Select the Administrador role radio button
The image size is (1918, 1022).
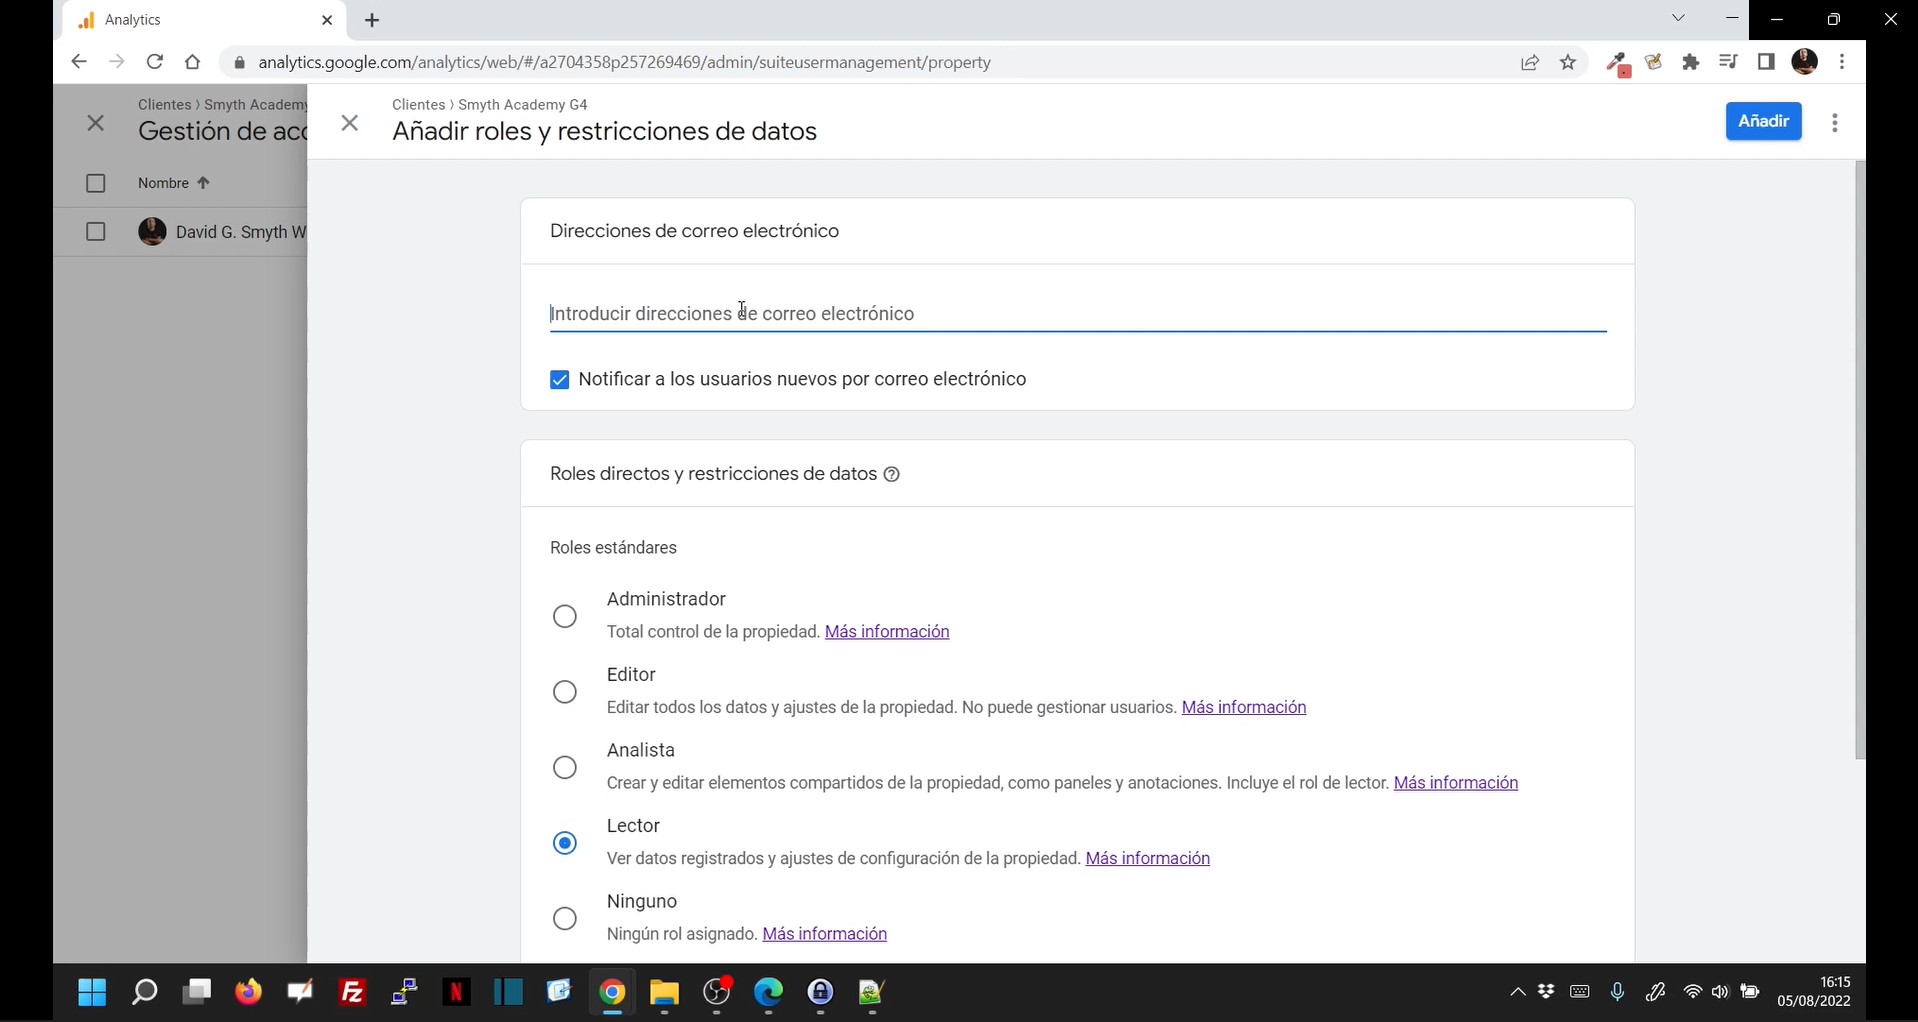[x=565, y=616]
